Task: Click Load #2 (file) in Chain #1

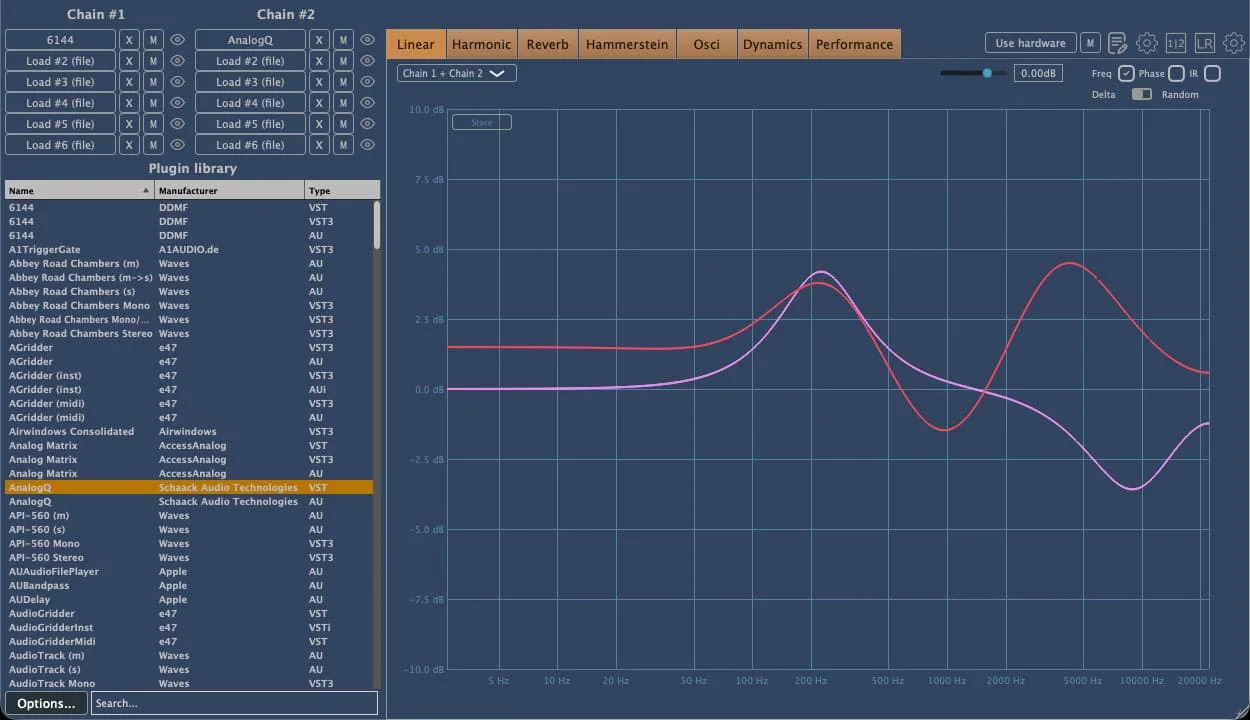Action: [60, 61]
